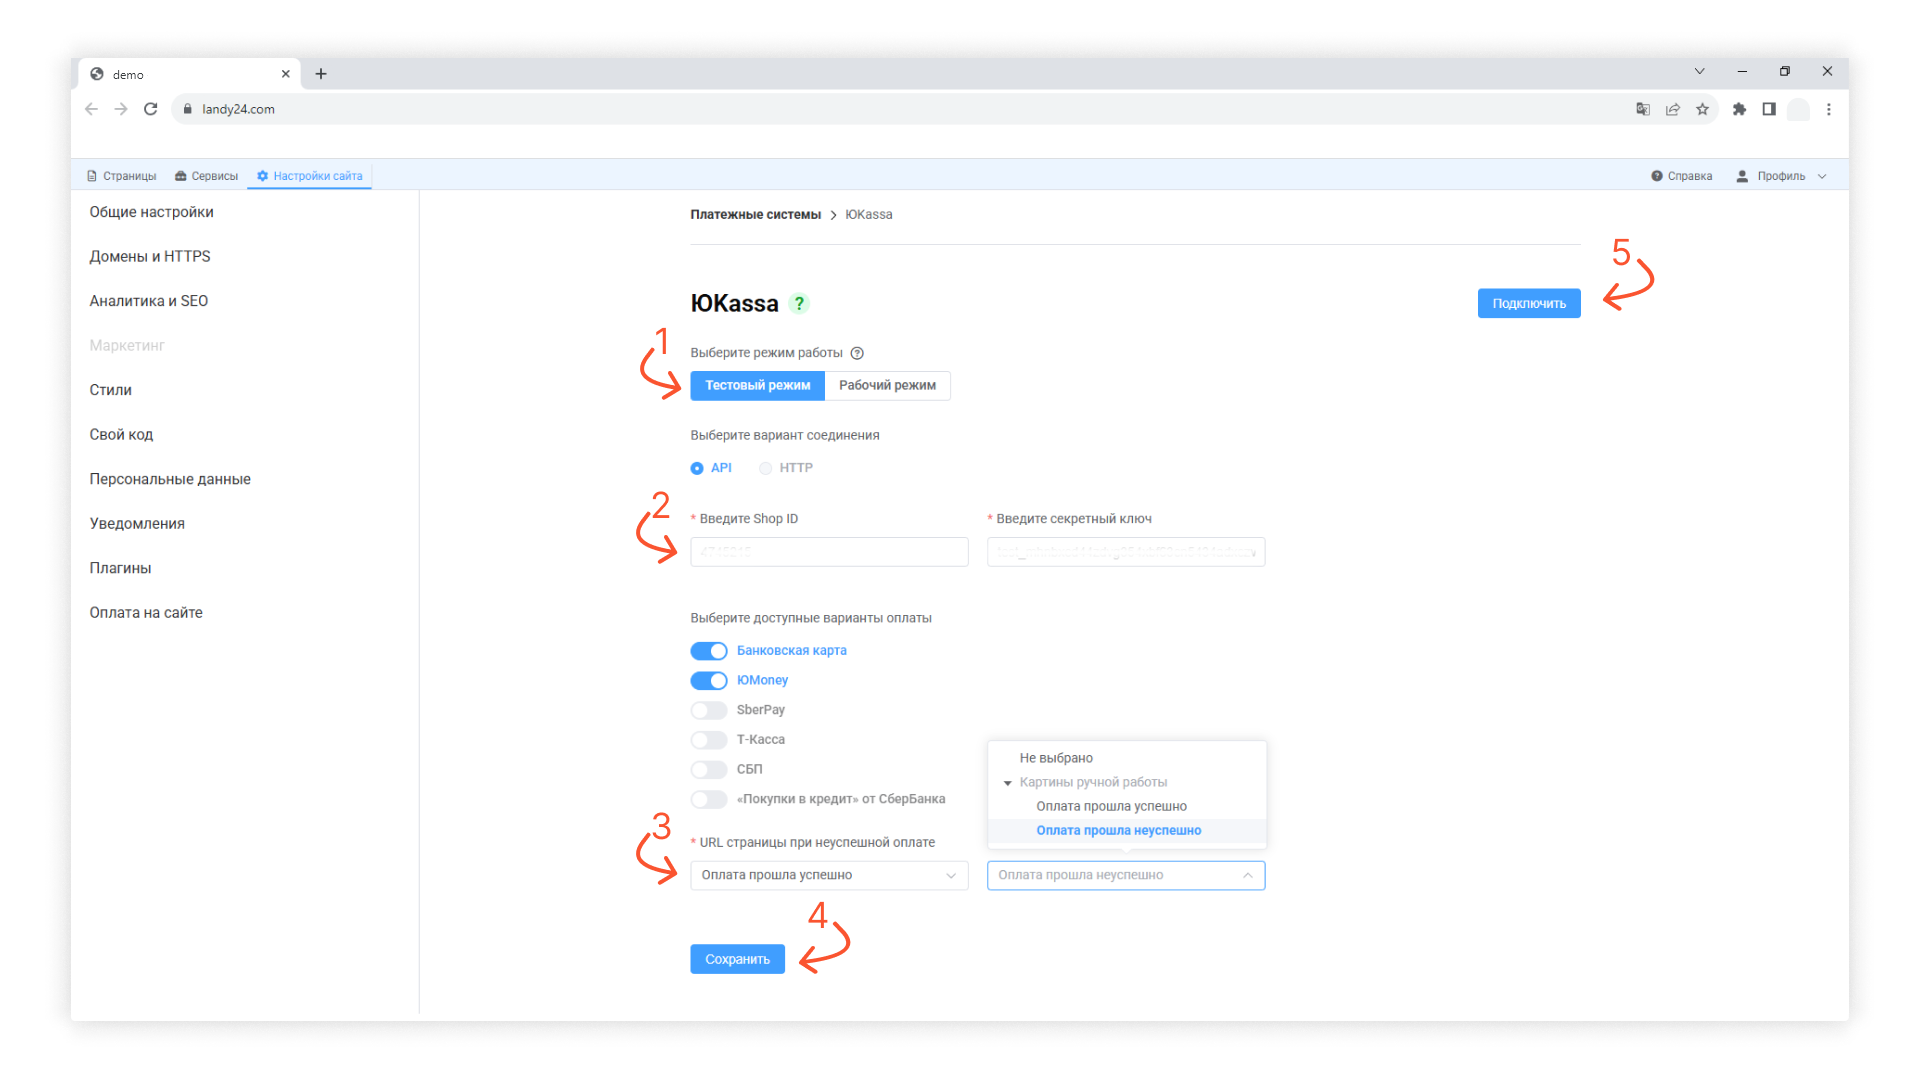Open the Справка help link
The height and width of the screenshot is (1080, 1920).
coord(1682,176)
